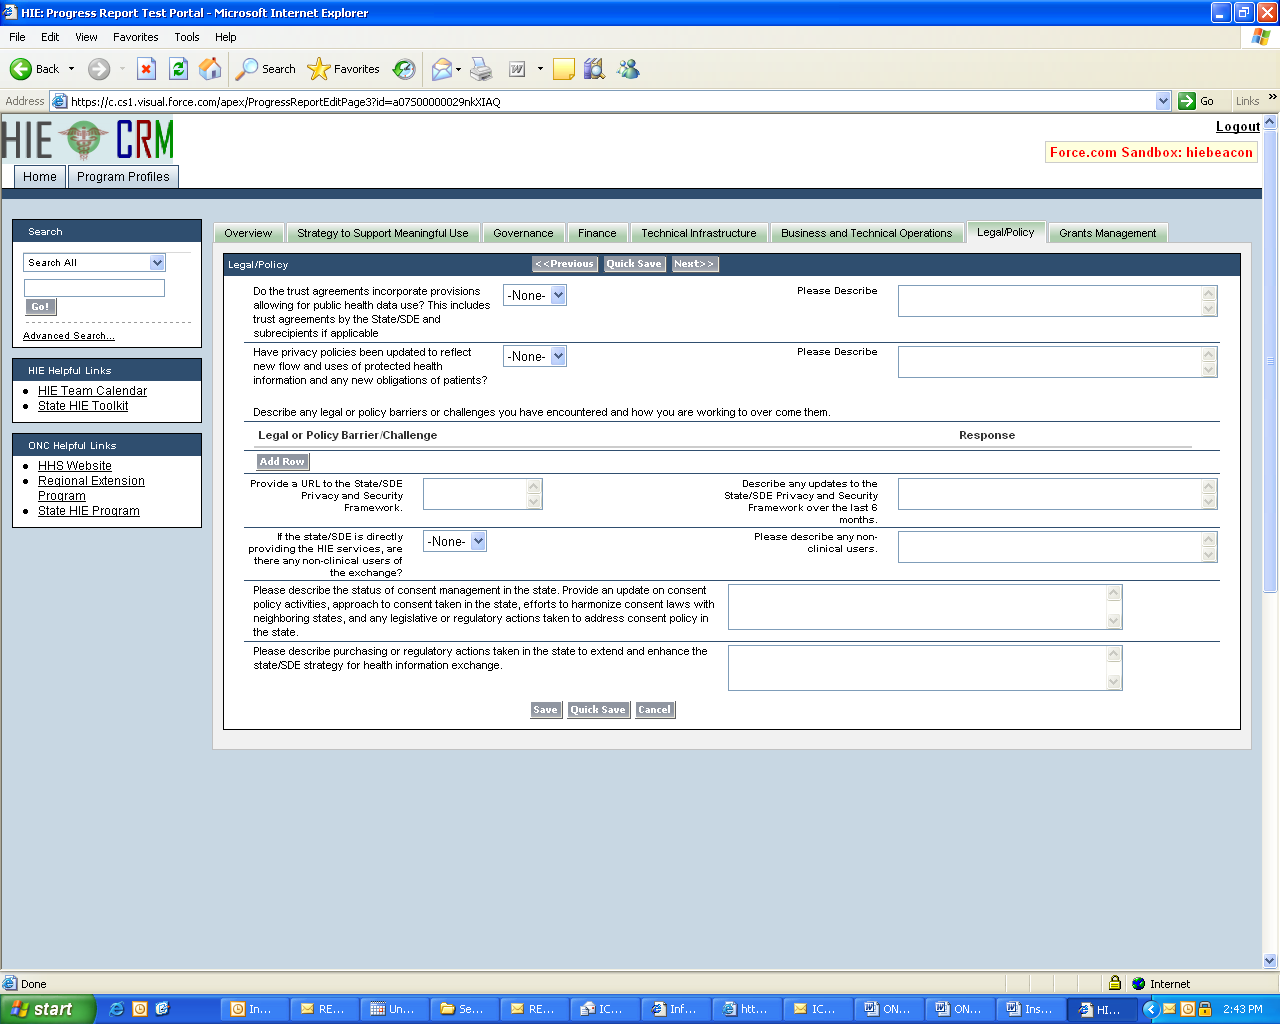Click the browser Back arrow icon
The image size is (1280, 1024).
(21, 69)
